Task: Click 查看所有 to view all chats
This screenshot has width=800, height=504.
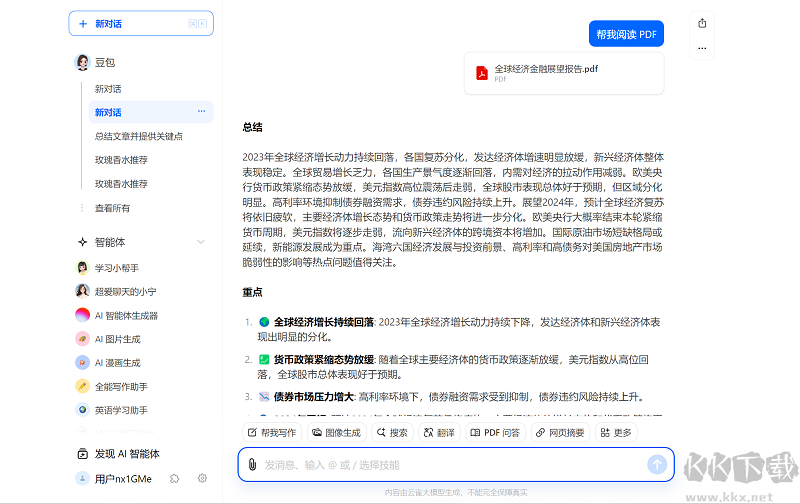Action: [112, 208]
